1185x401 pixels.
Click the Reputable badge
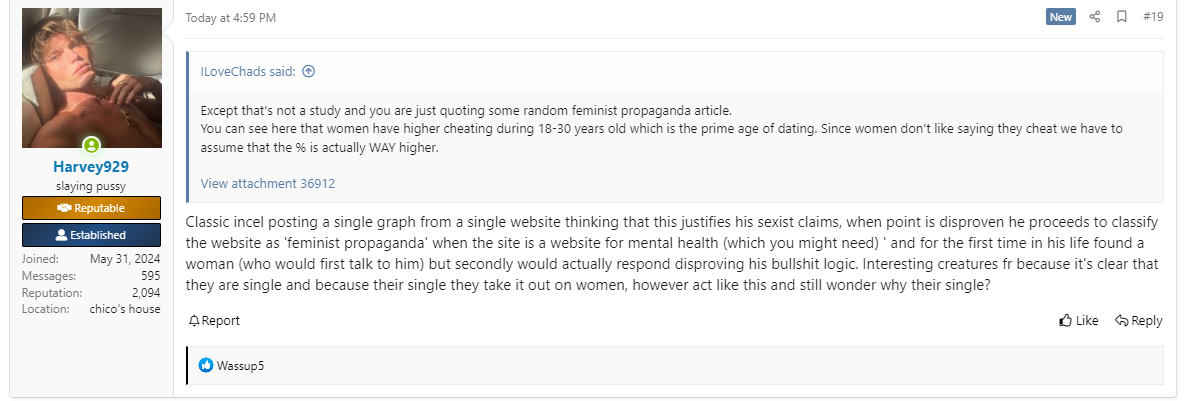pos(91,208)
